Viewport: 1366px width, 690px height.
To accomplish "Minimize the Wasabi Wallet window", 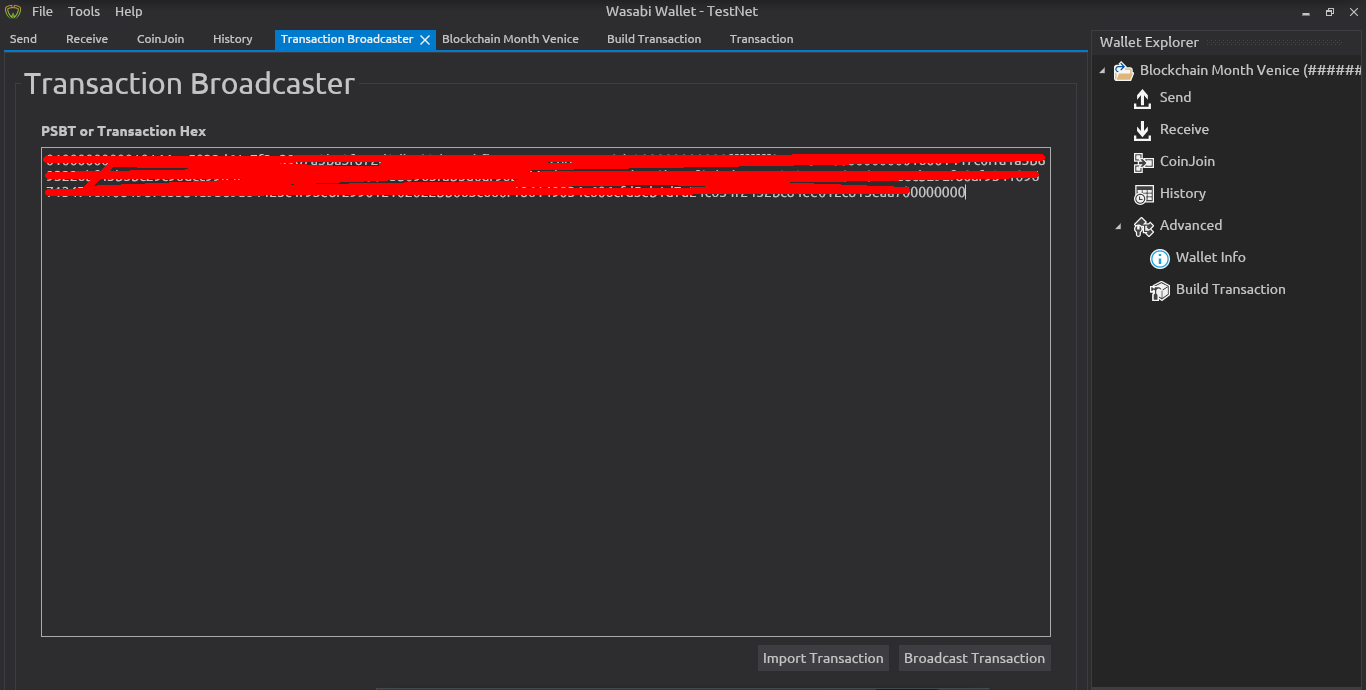I will (1307, 12).
